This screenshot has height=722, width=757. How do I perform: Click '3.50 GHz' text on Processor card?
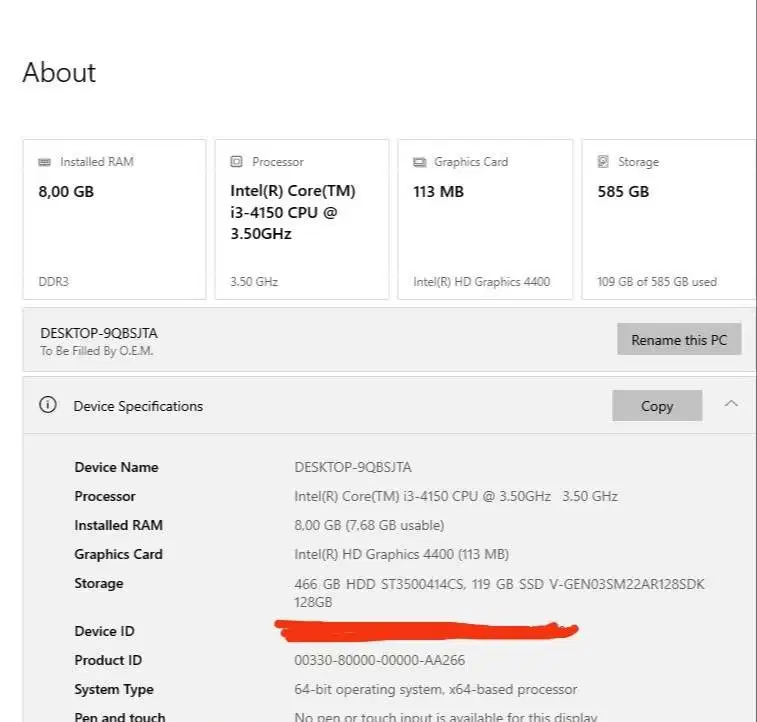(254, 281)
